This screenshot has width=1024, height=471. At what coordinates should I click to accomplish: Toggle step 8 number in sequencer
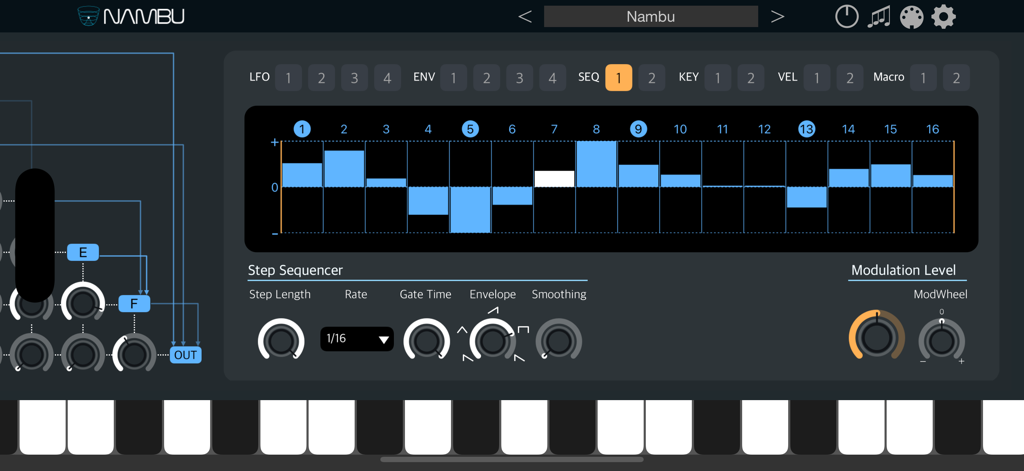tap(596, 129)
